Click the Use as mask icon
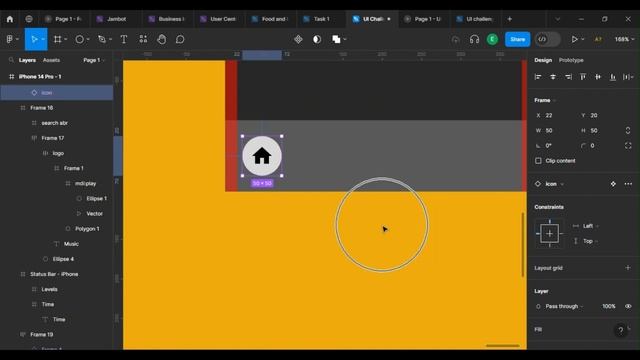This screenshot has width=640, height=360. [x=317, y=39]
